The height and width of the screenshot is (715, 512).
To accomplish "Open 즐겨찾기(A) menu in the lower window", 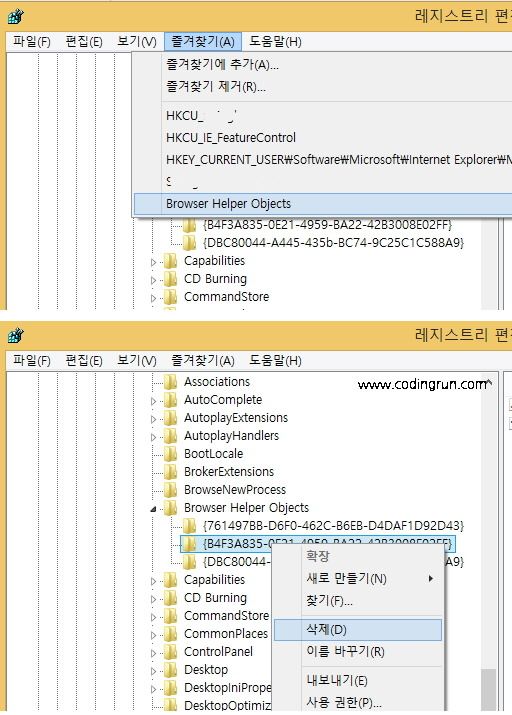I will coord(203,361).
